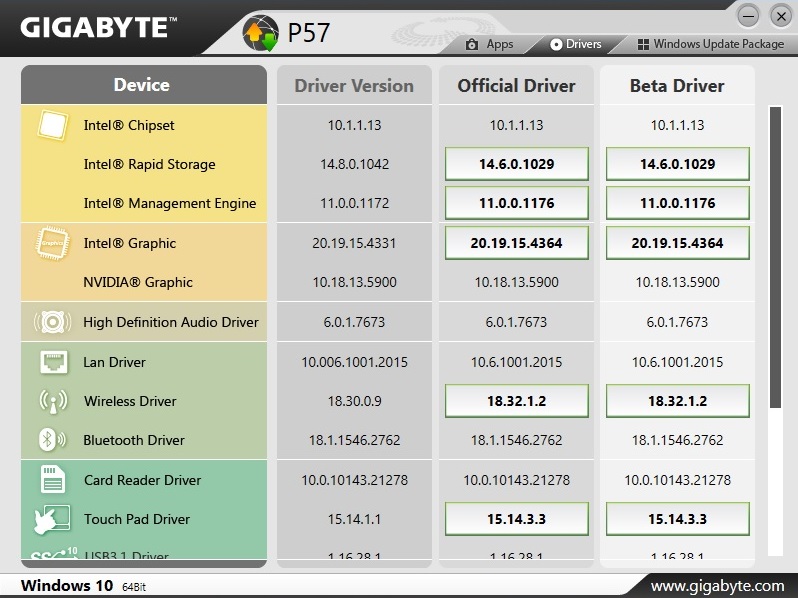Click the Bluetooth Driver icon

coord(52,439)
